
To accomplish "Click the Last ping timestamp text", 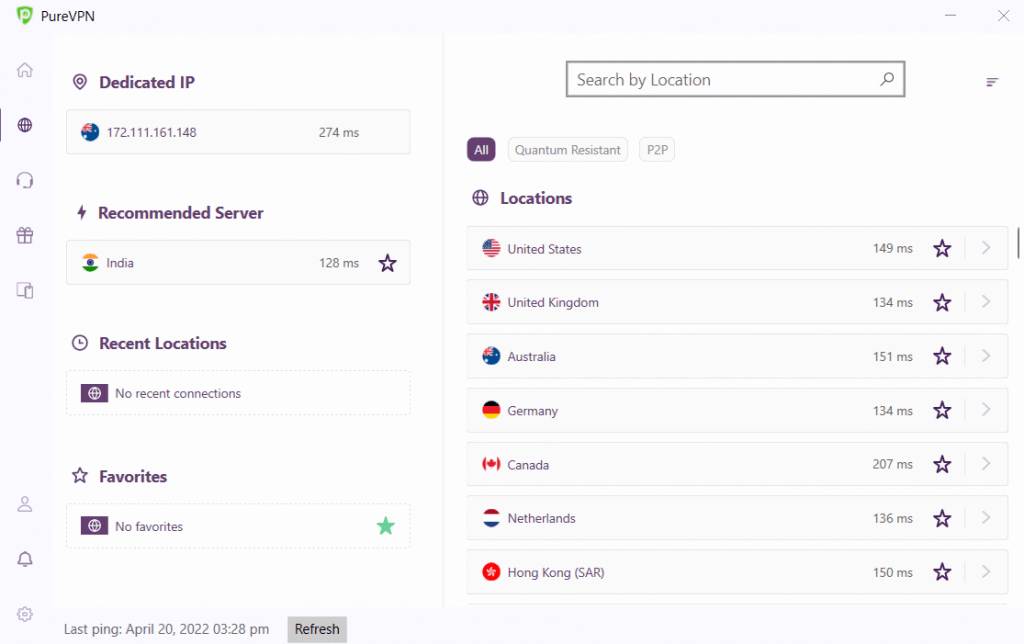I will [x=166, y=629].
